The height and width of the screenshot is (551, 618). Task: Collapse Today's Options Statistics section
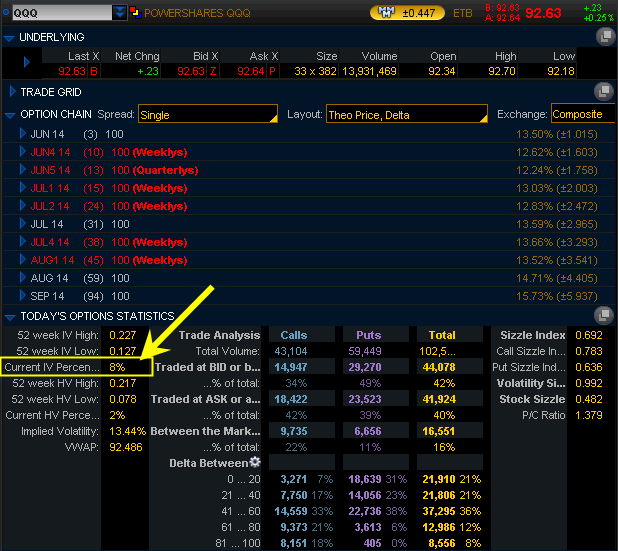coord(10,317)
